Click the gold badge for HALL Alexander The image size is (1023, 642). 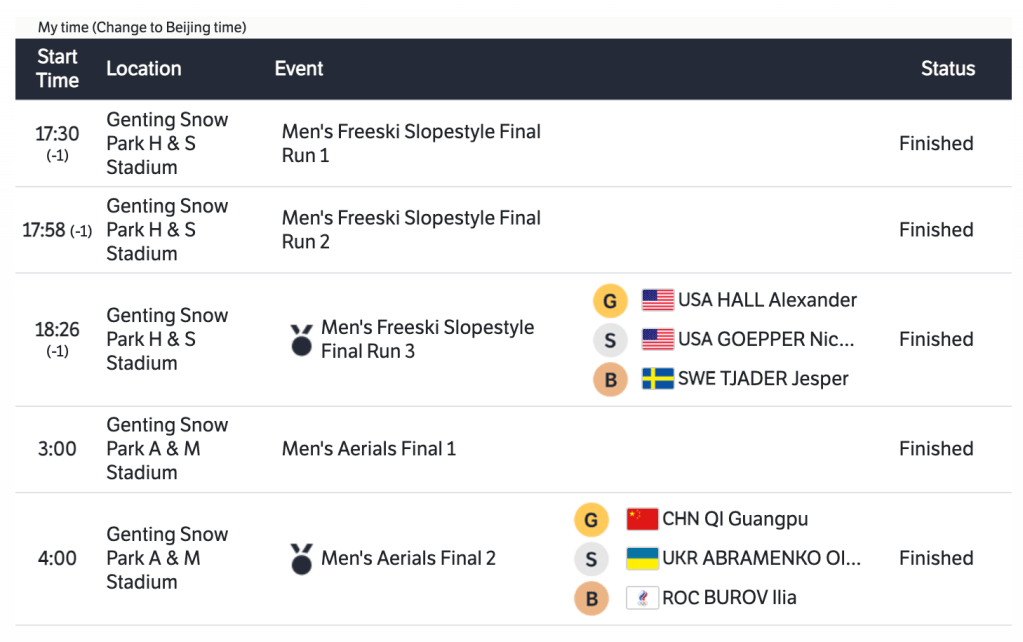(x=610, y=301)
